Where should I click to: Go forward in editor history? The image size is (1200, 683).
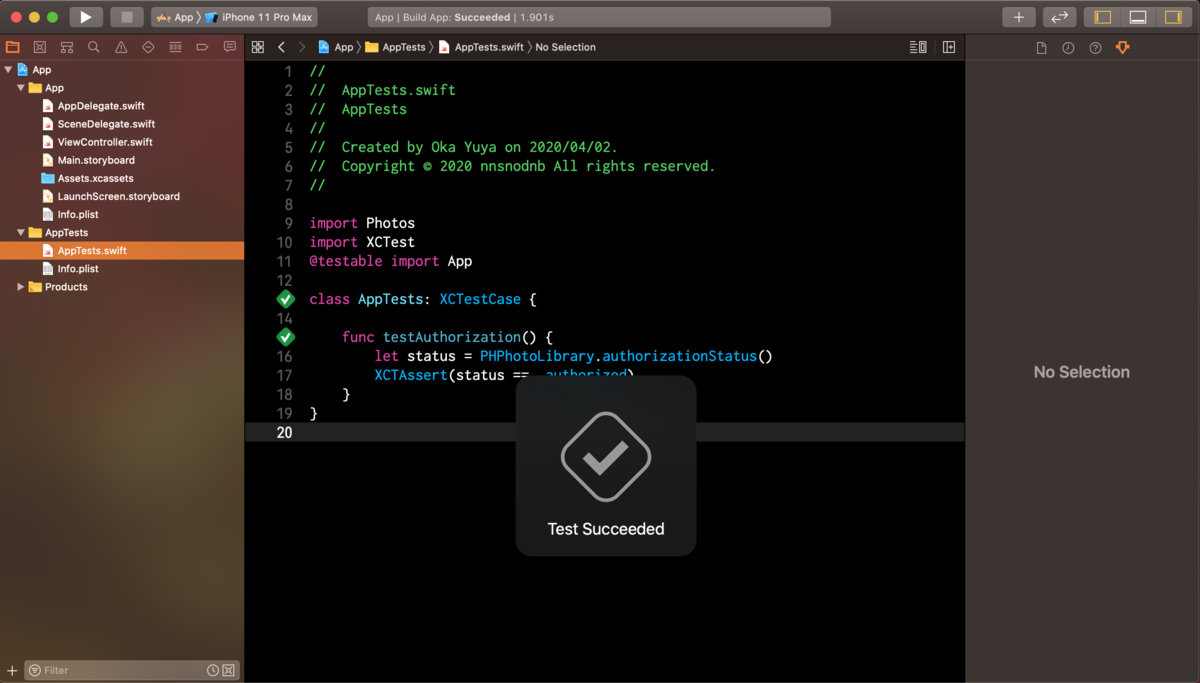(302, 47)
